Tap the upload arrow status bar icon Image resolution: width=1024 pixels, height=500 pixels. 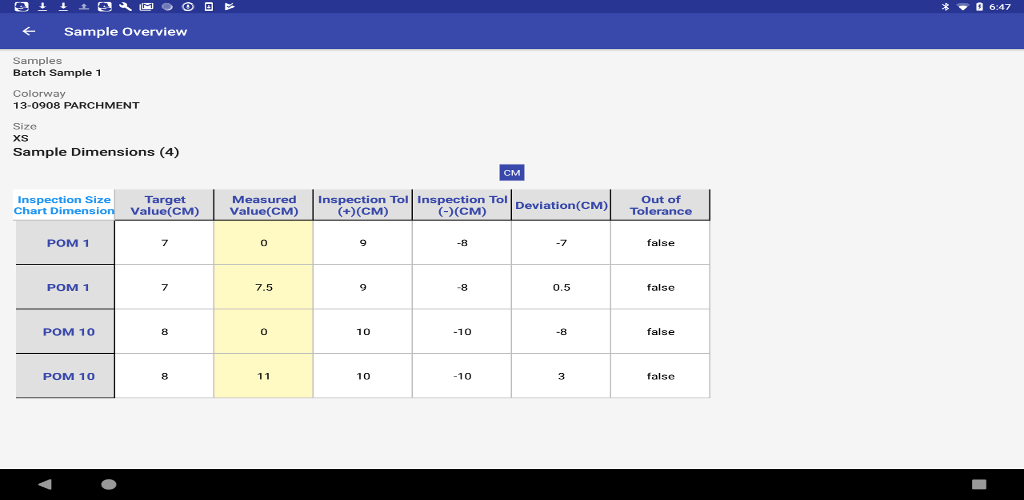(84, 7)
